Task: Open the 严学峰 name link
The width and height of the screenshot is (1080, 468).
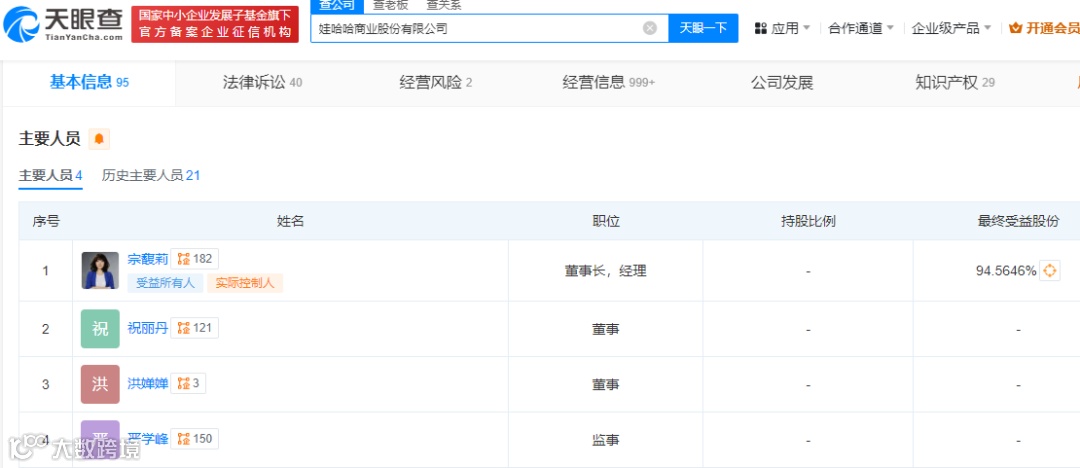Action: point(147,439)
